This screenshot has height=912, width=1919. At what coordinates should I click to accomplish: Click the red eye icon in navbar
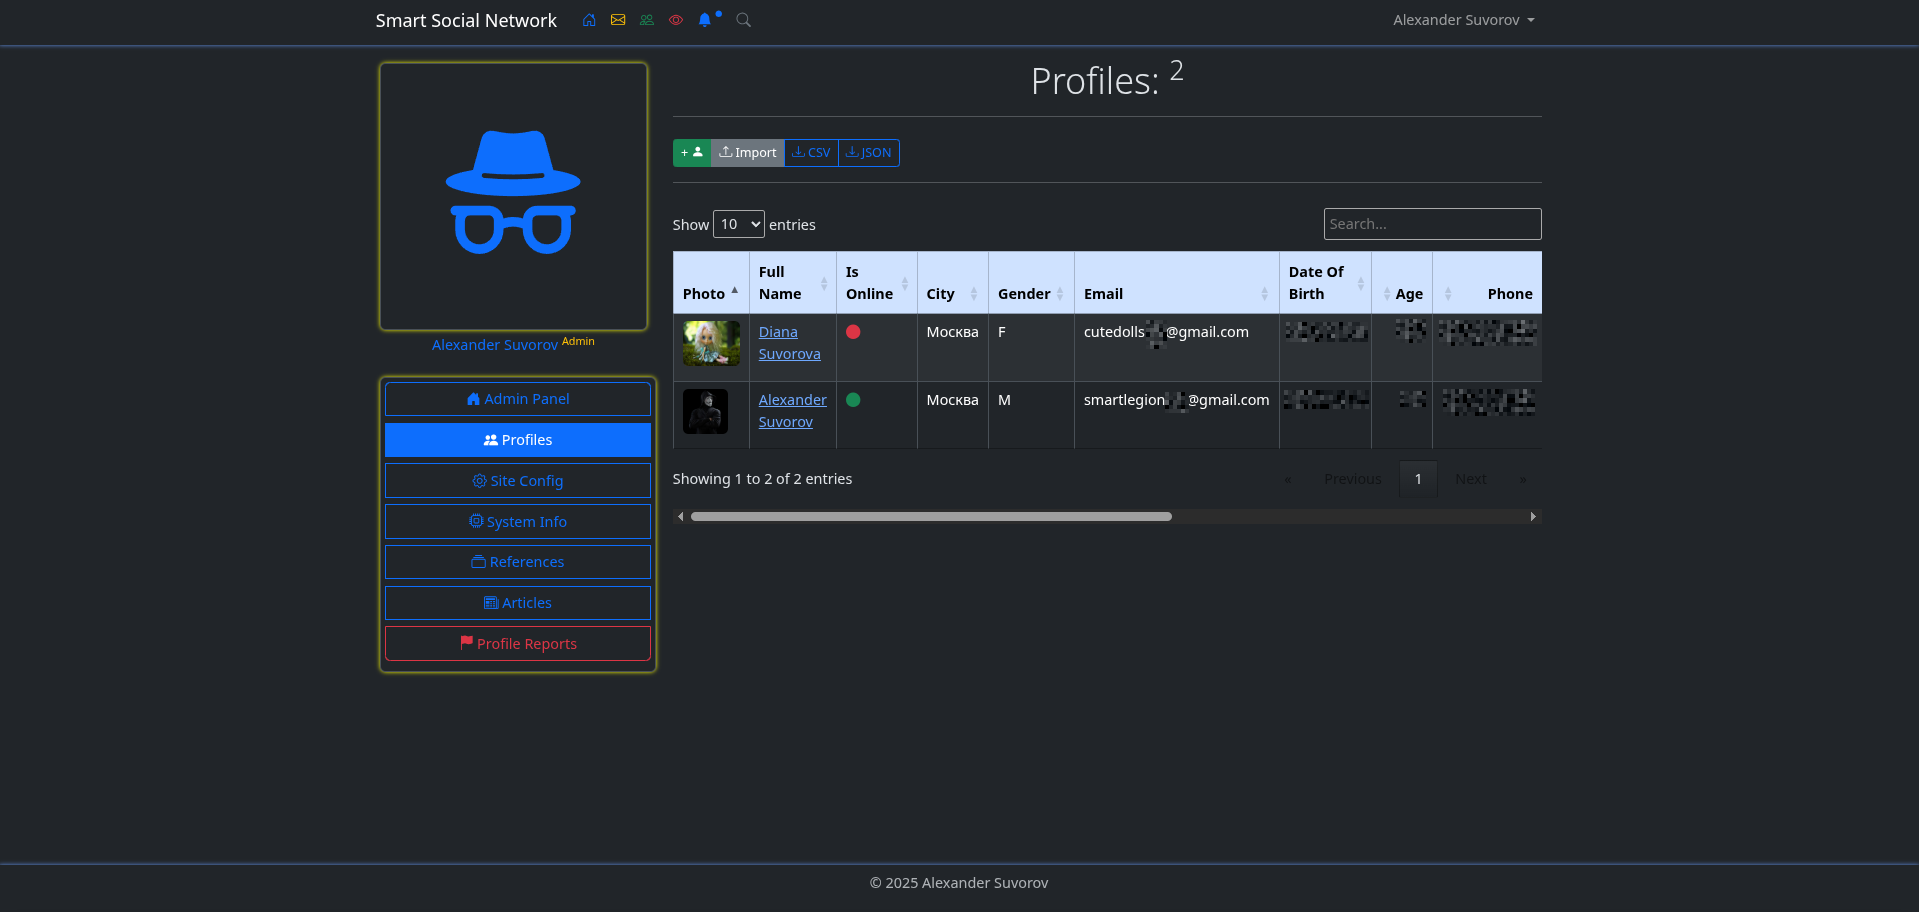676,20
